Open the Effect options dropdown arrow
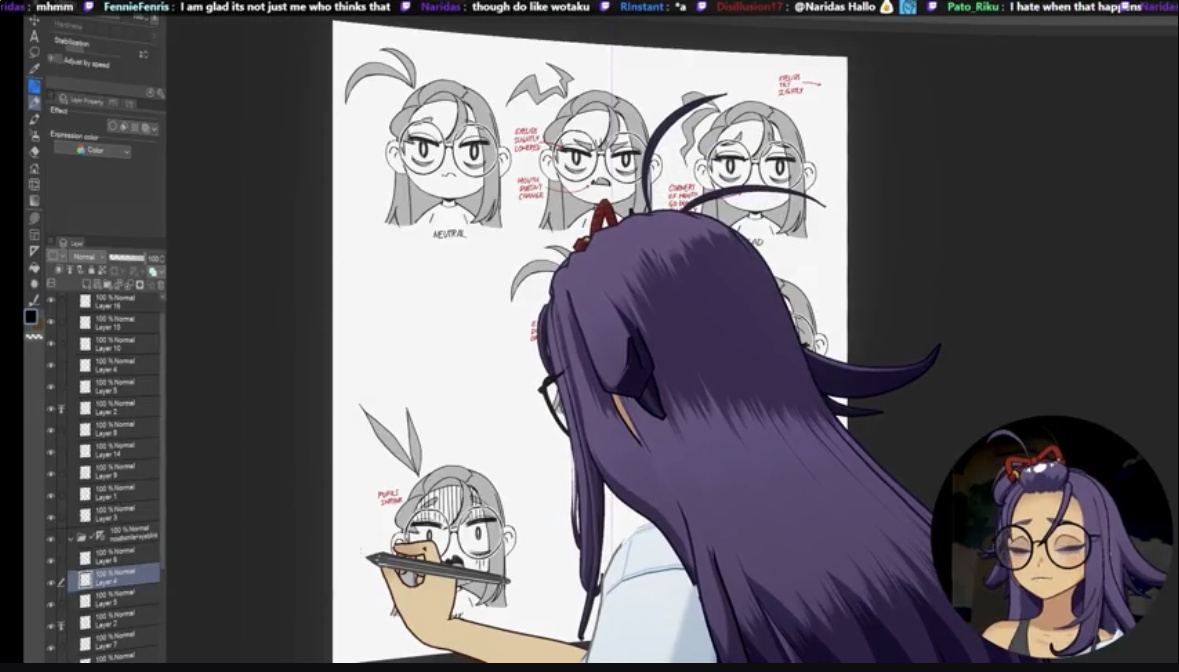The width and height of the screenshot is (1179, 672). point(155,127)
